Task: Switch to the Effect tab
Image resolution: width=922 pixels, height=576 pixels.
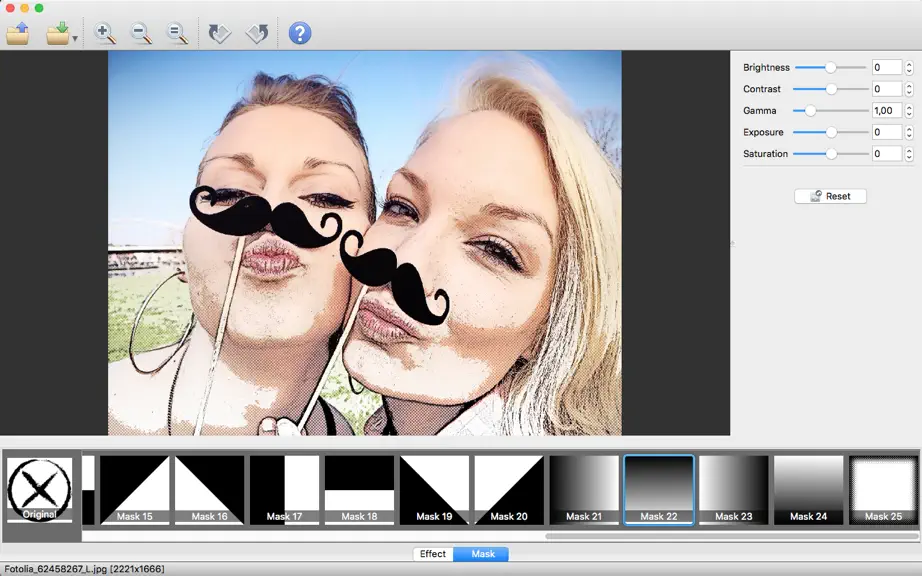Action: 433,554
